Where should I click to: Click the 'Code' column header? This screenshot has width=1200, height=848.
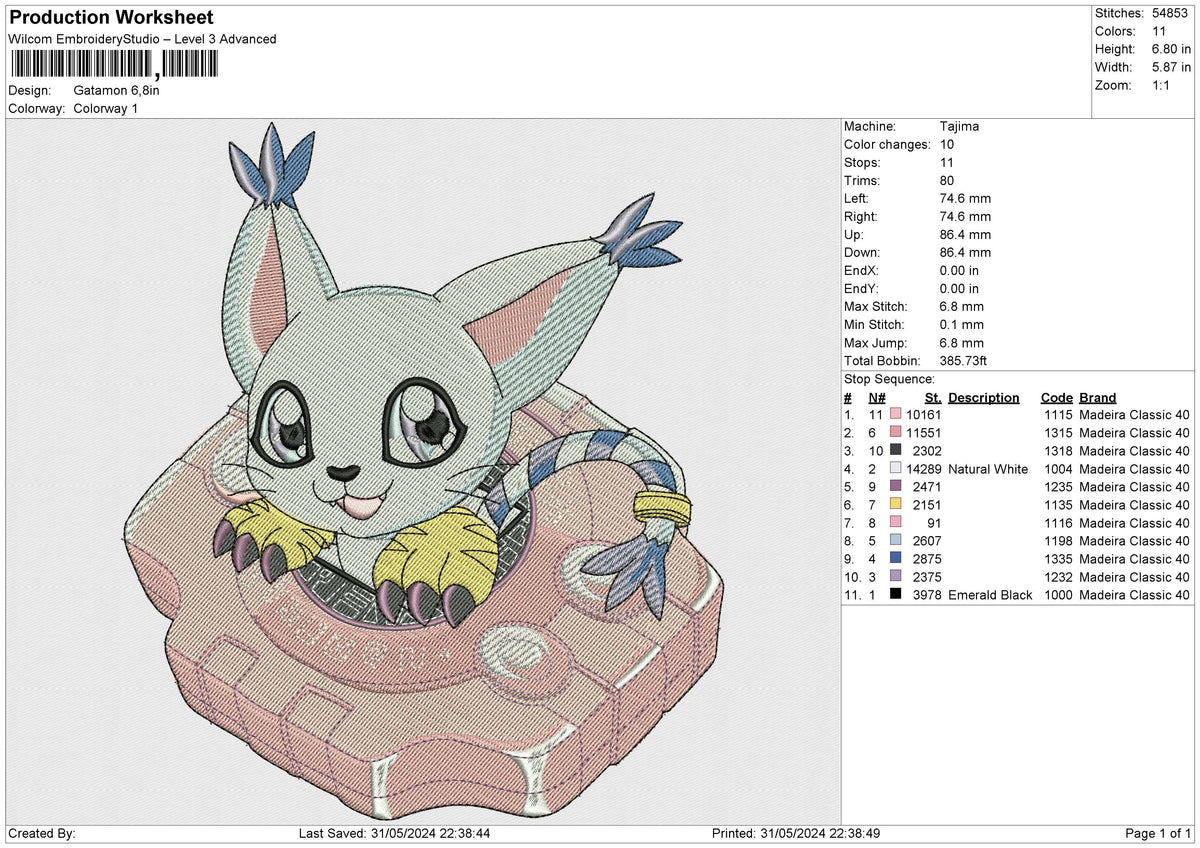click(1056, 397)
